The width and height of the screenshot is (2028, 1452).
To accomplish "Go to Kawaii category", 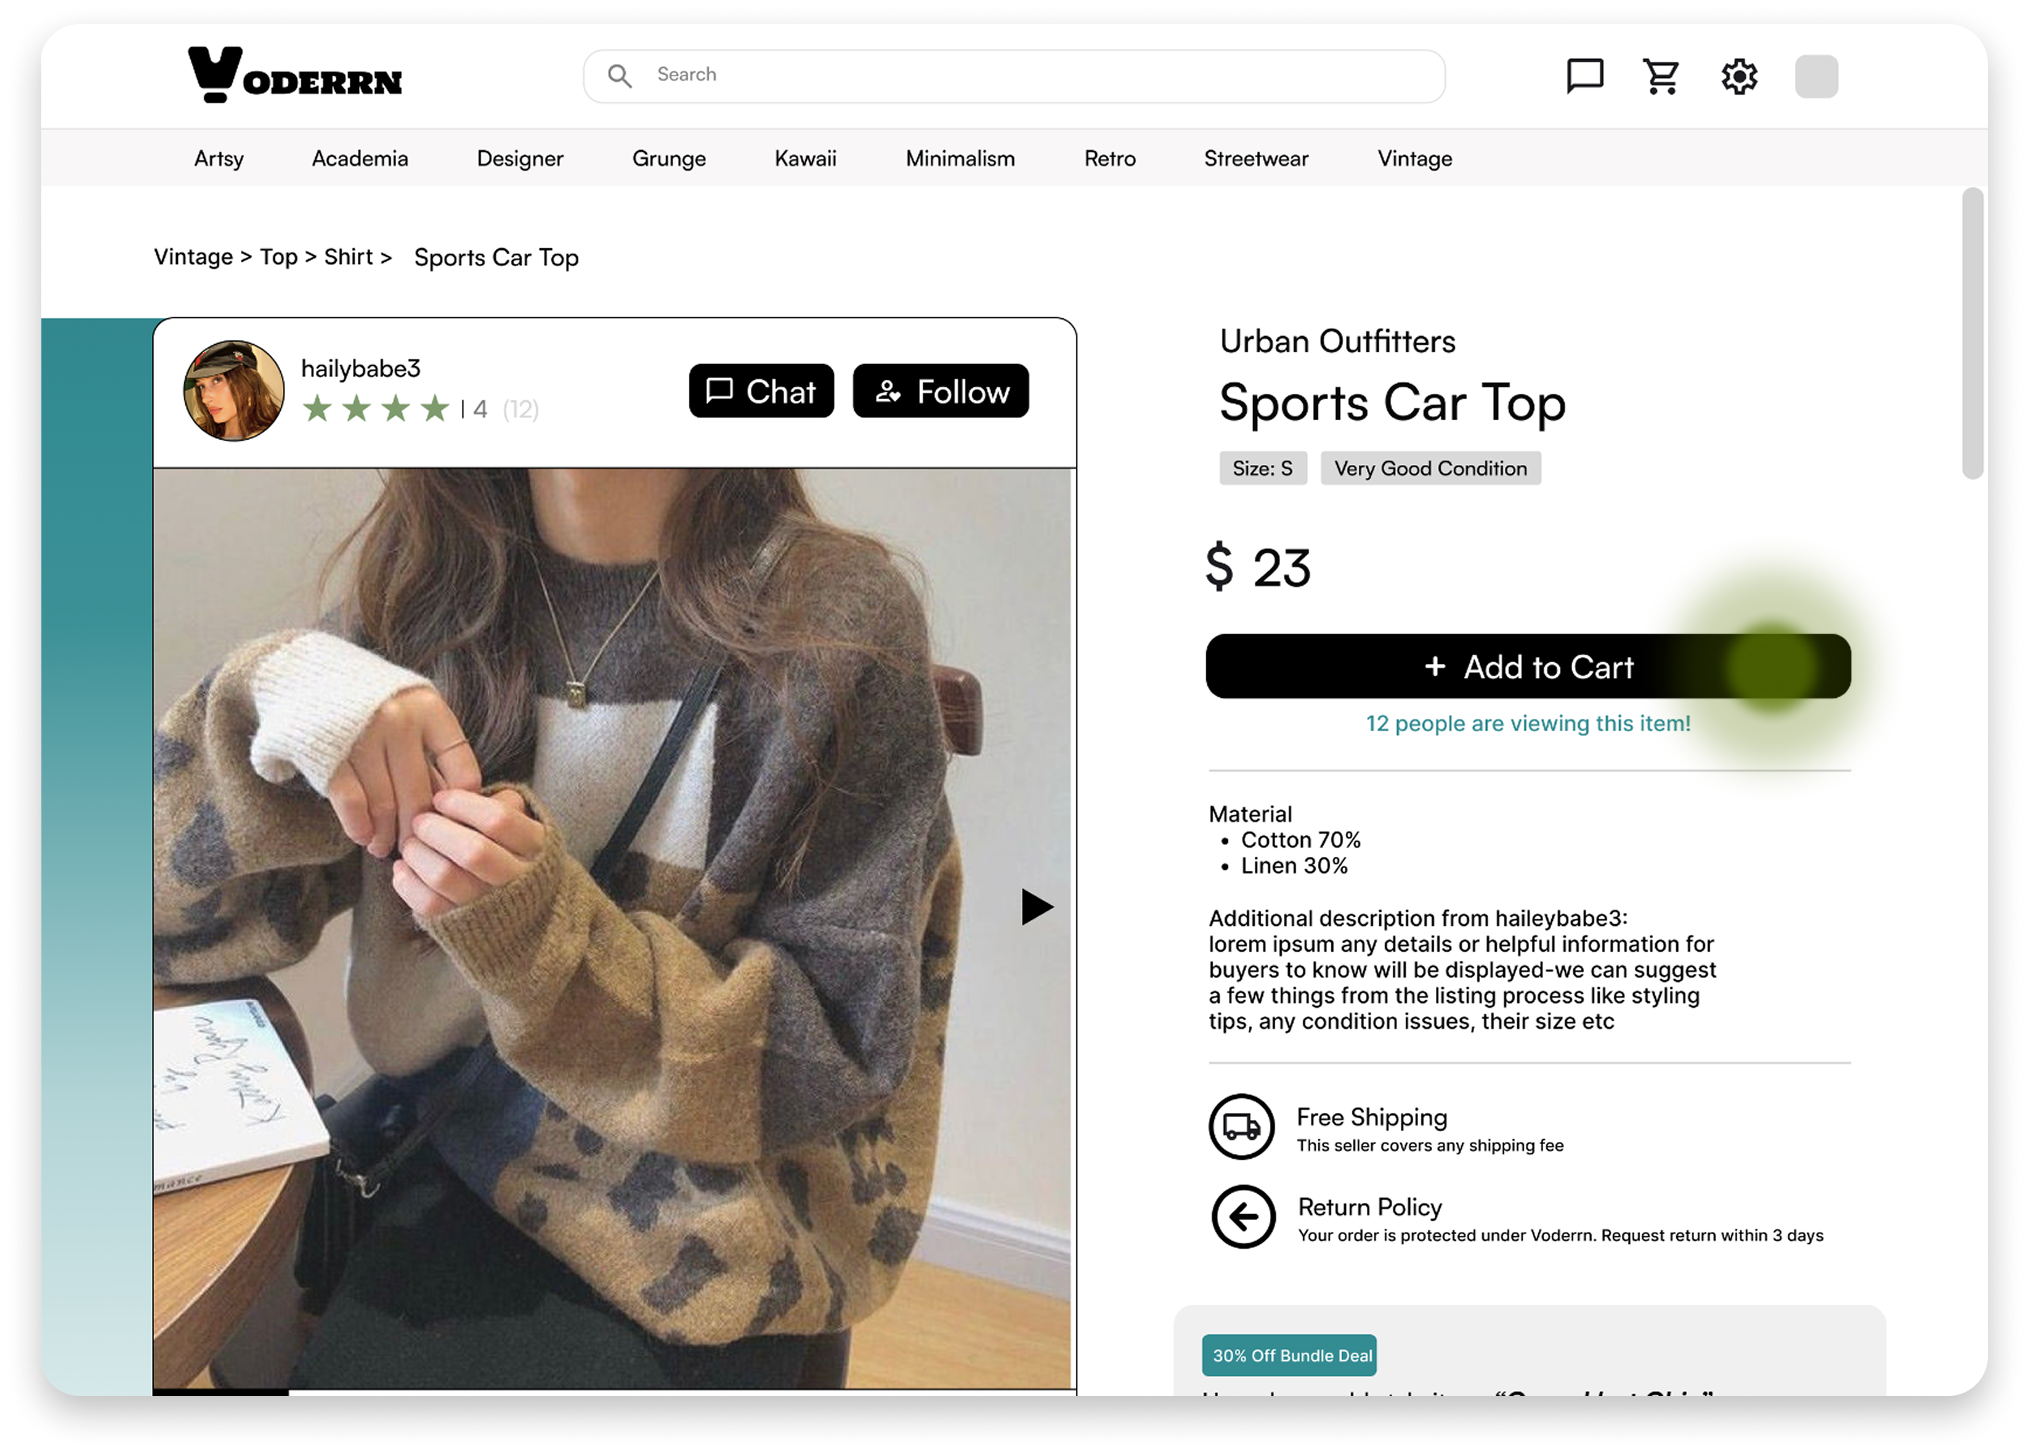I will point(805,158).
